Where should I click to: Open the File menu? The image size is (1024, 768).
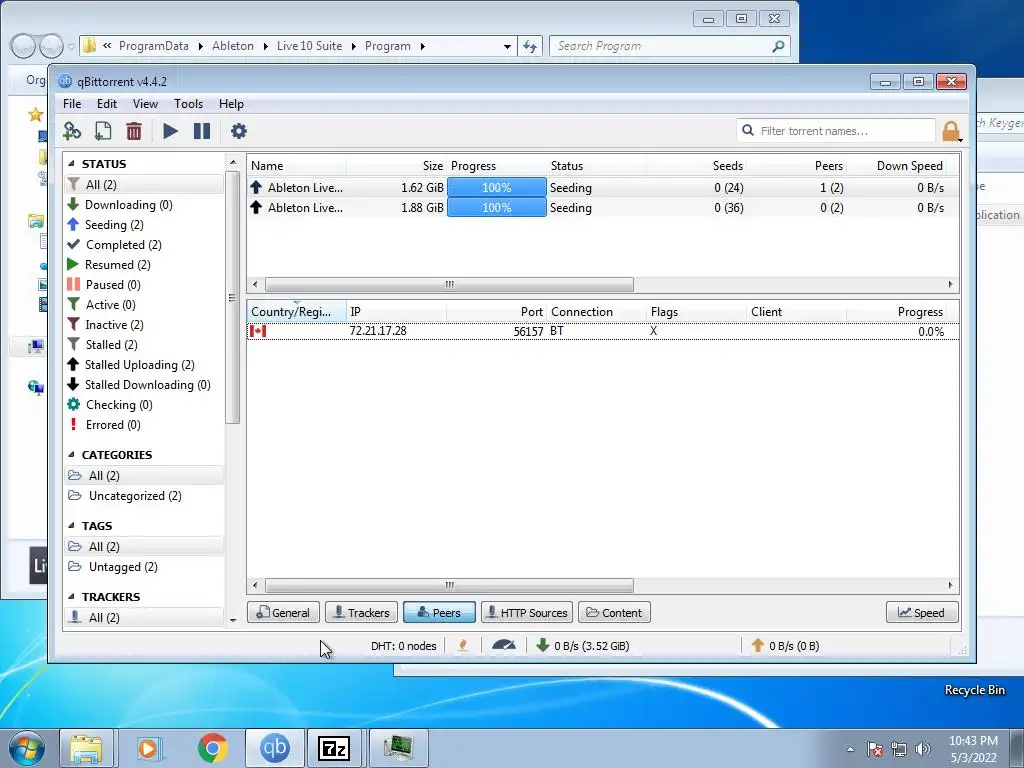tap(72, 104)
